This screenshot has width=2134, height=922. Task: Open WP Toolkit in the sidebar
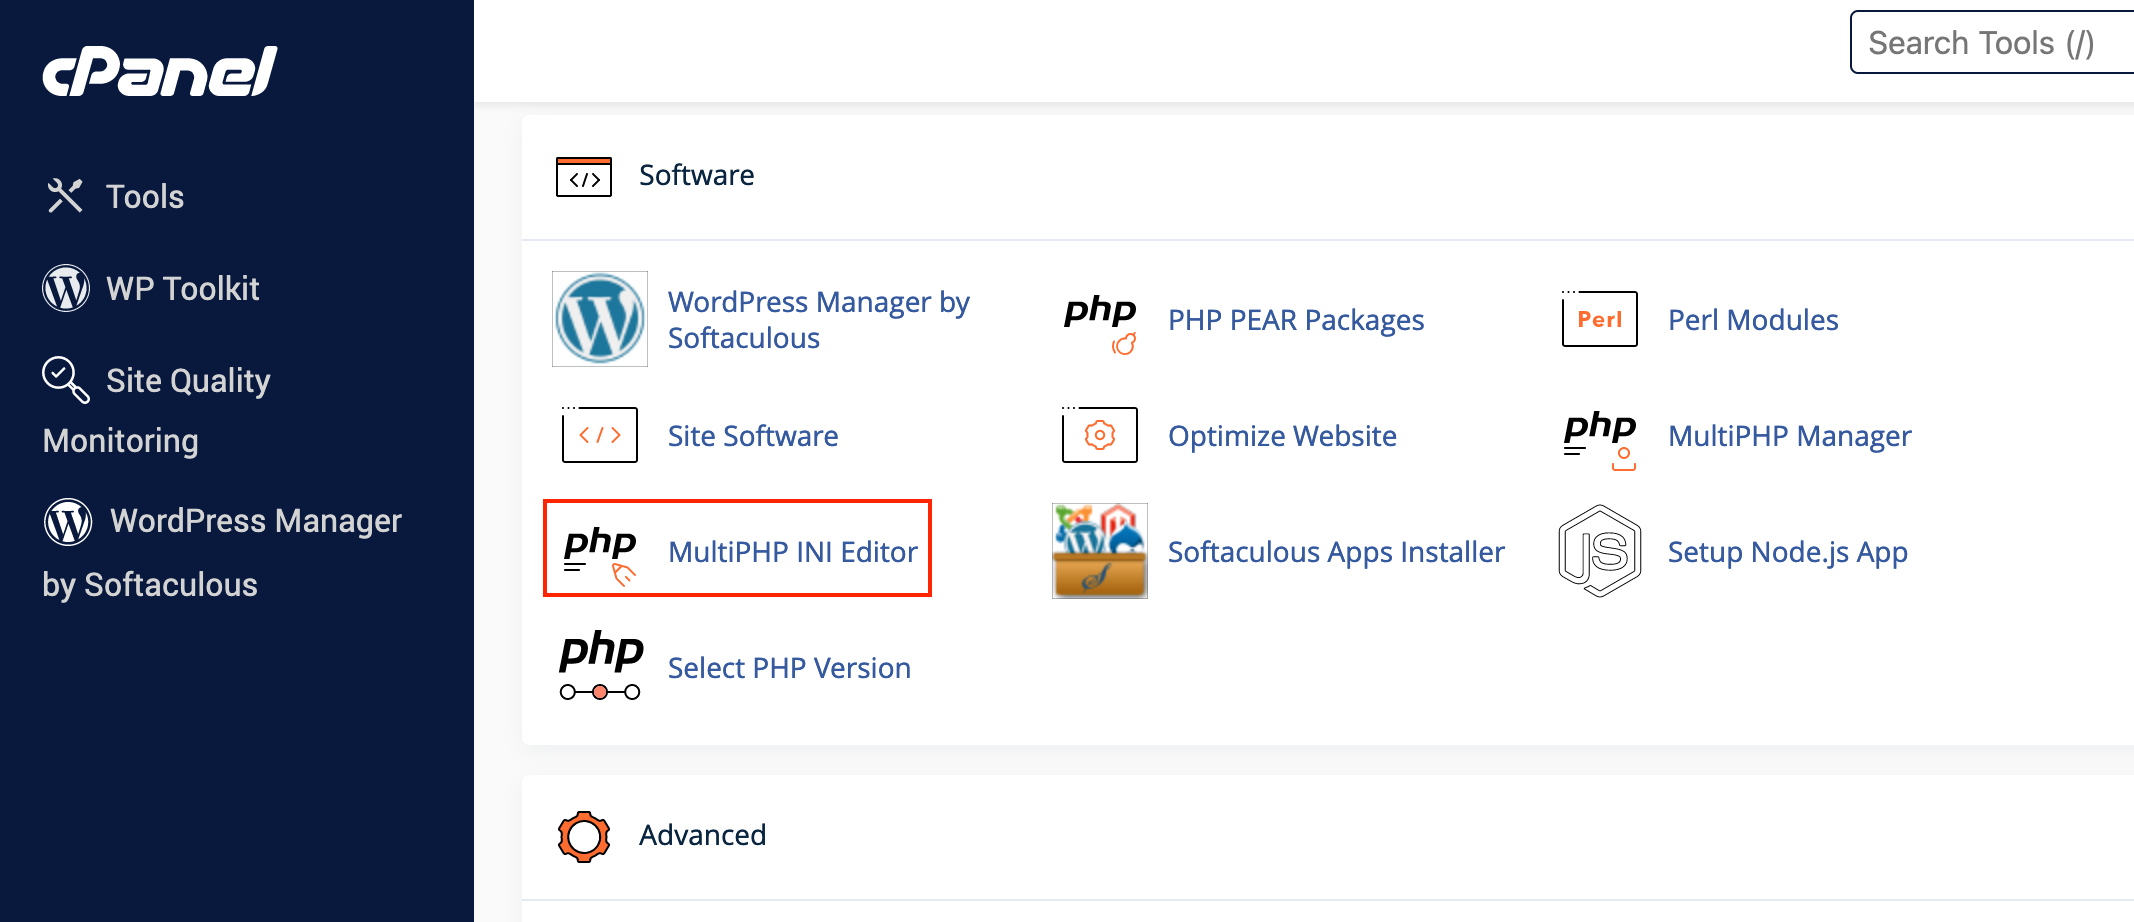tap(183, 289)
